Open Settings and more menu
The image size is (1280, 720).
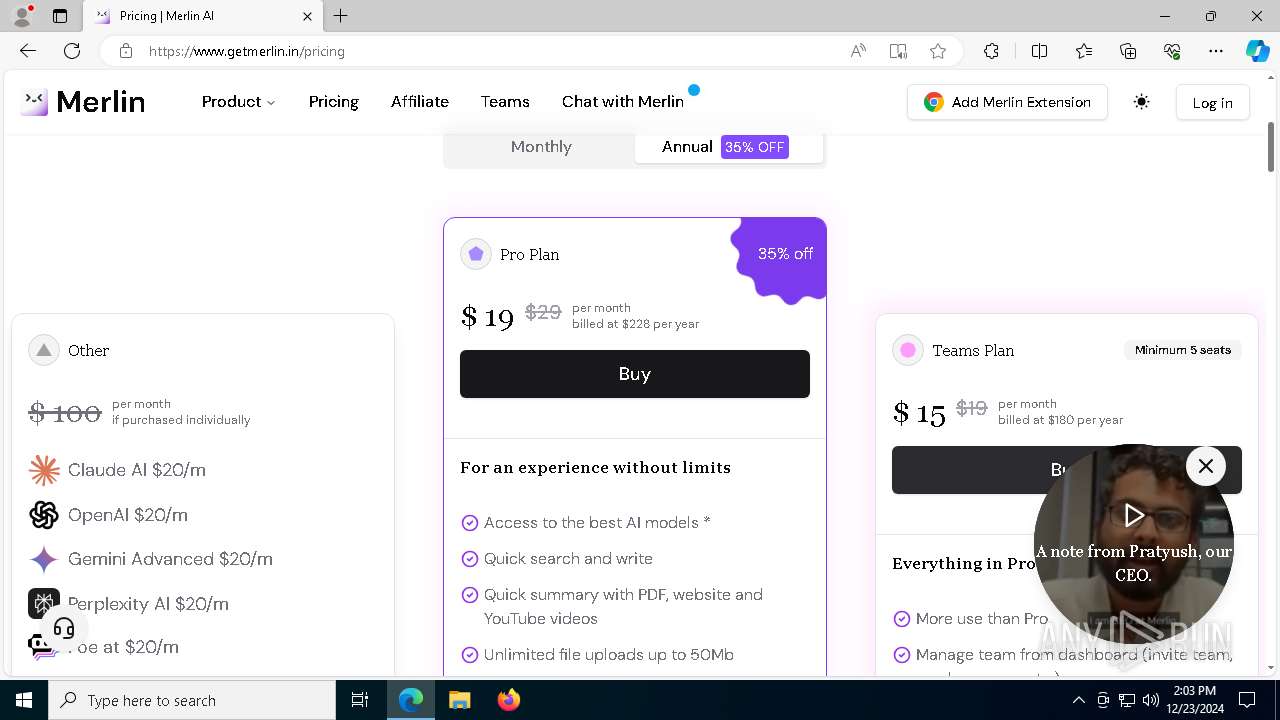[1216, 51]
